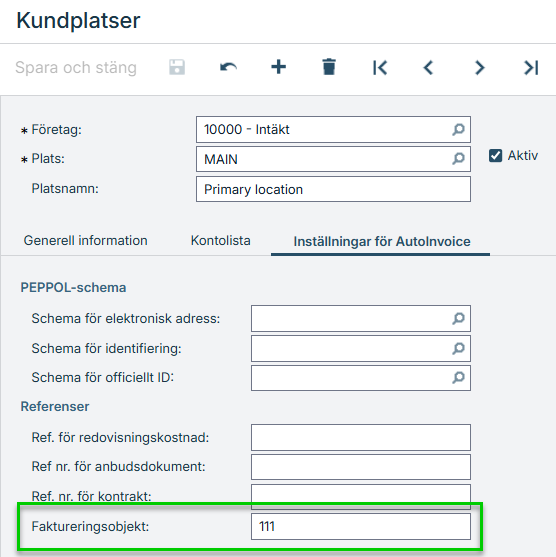Click Ref. för redovisningskostnad field
Viewport: 556px width, 557px height.
click(x=361, y=437)
